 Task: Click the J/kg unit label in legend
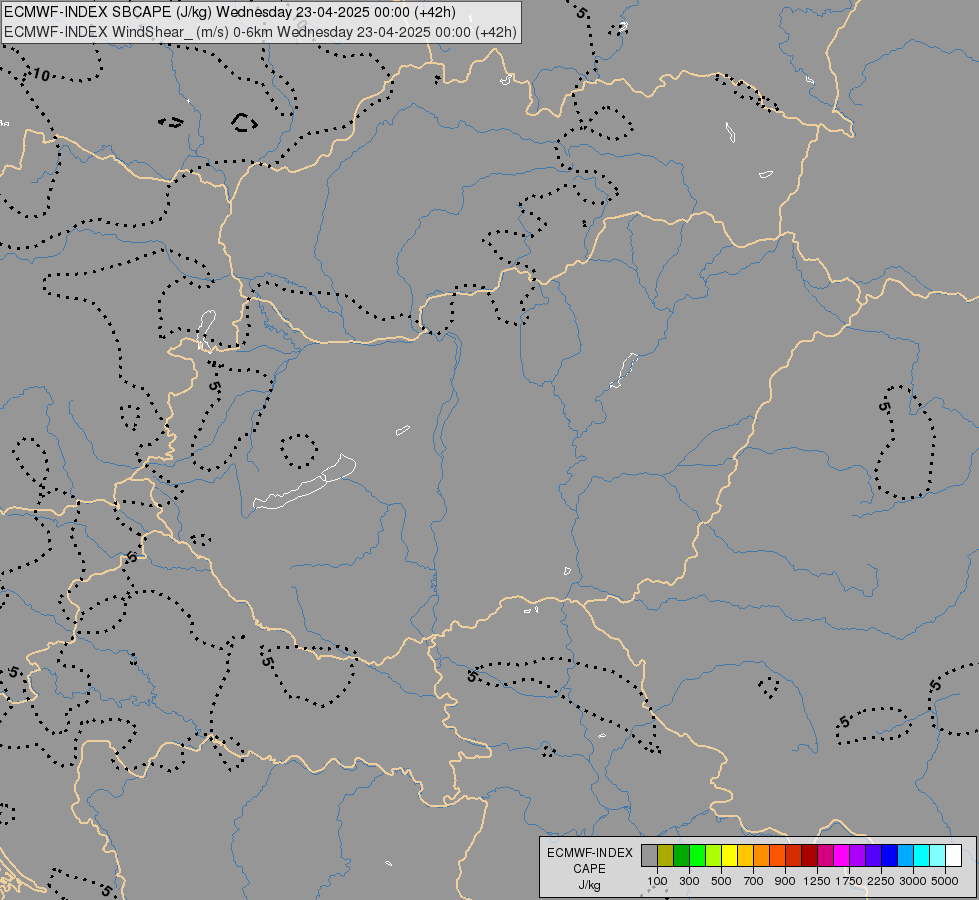[x=589, y=885]
